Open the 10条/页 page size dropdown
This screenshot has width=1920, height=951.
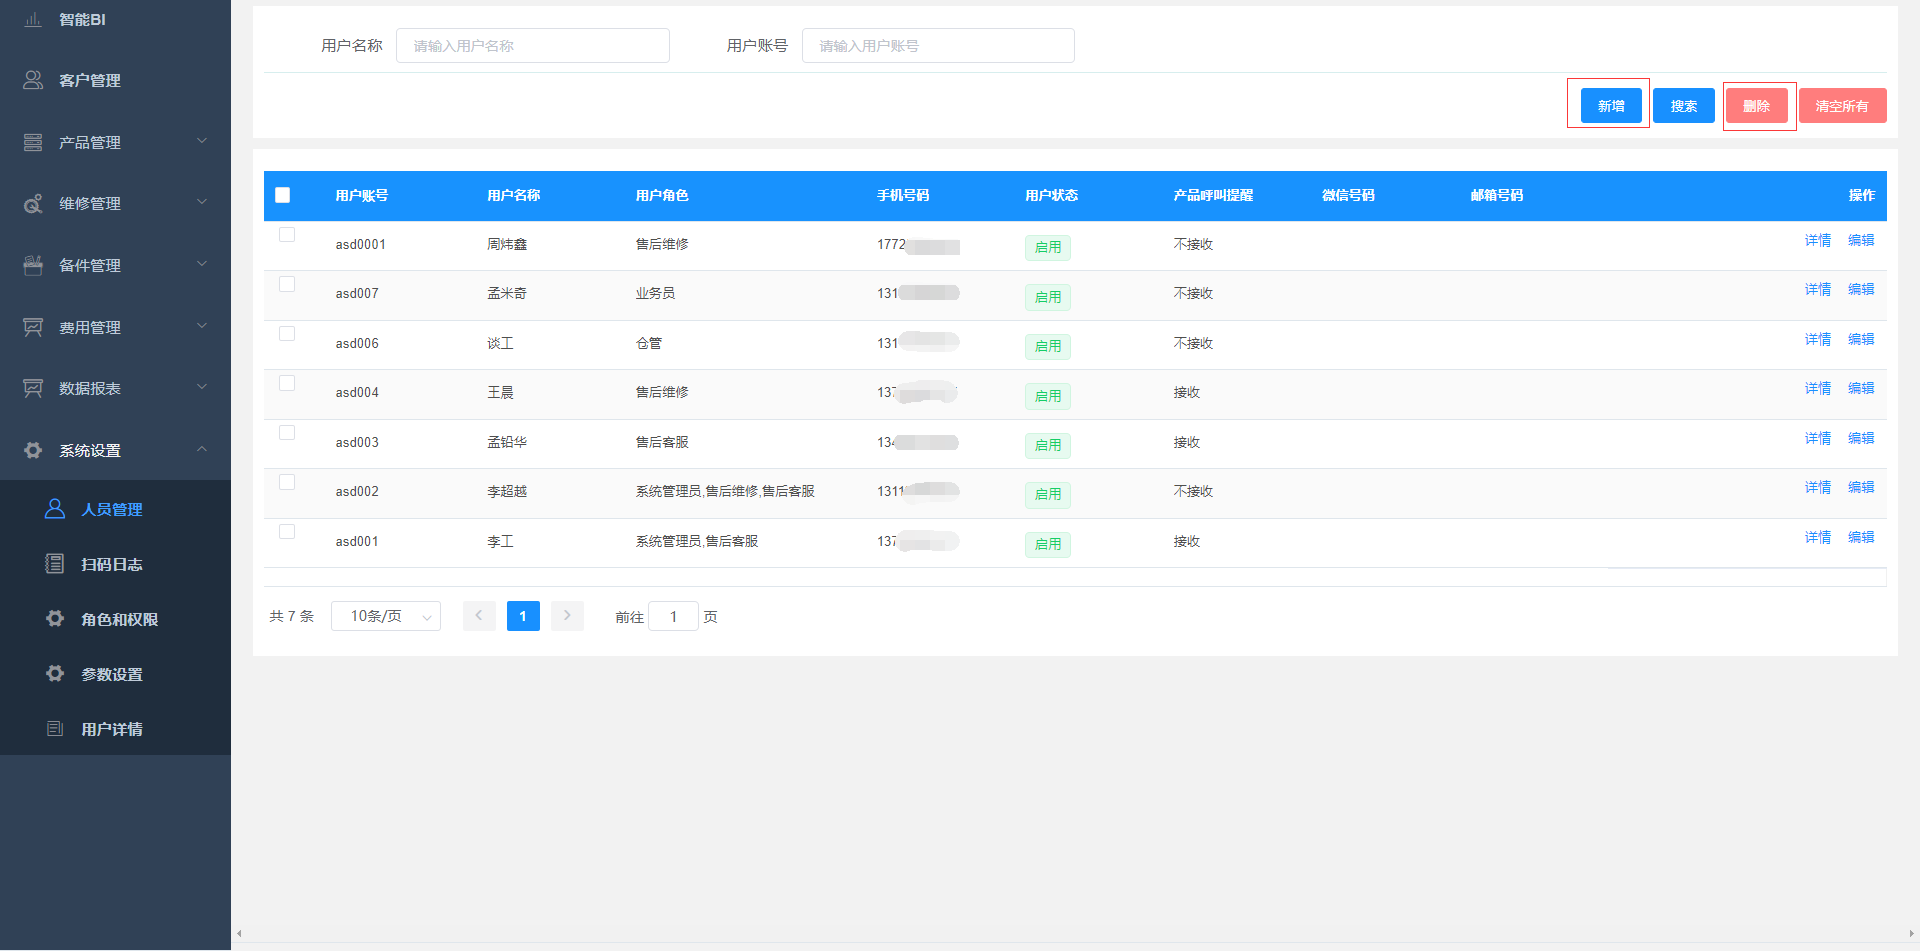[386, 616]
